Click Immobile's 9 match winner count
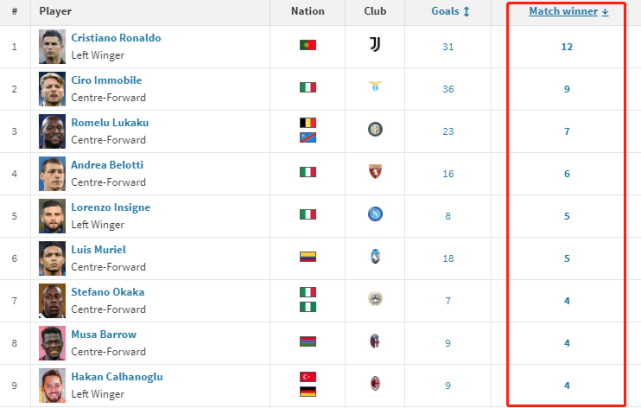The height and width of the screenshot is (408, 641). coord(567,89)
